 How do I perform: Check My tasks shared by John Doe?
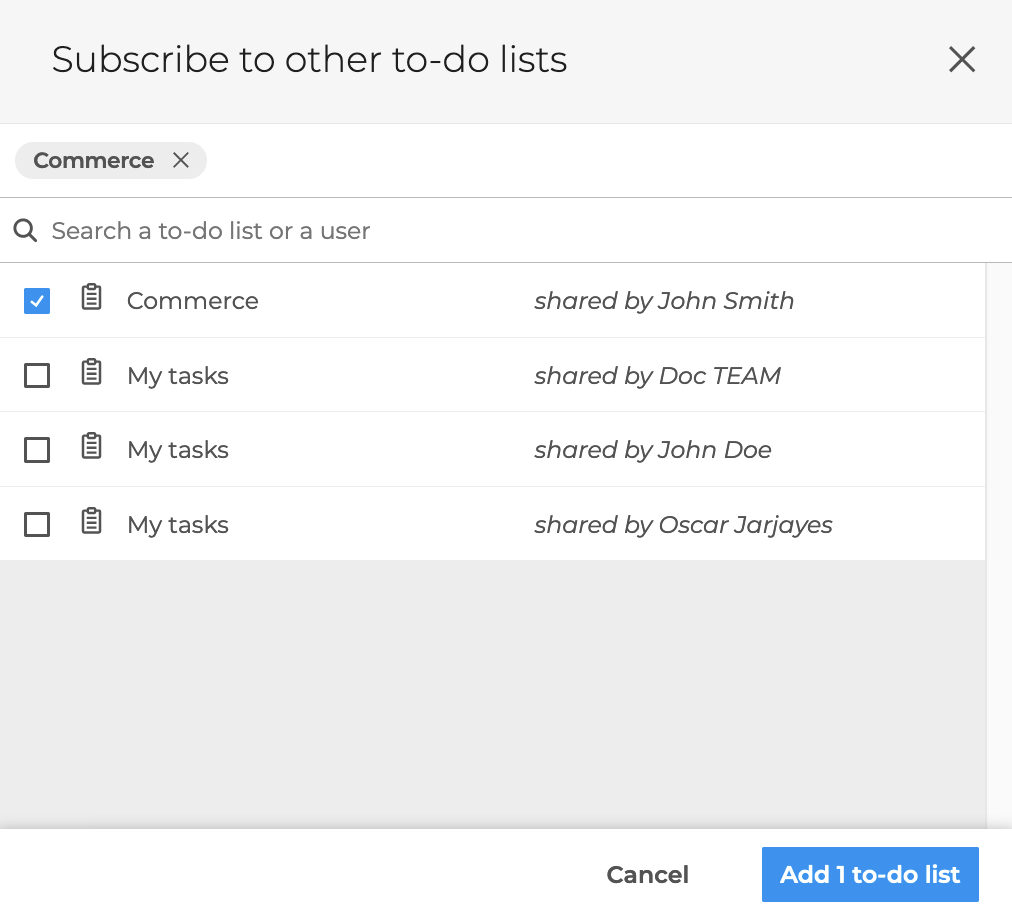pyautogui.click(x=37, y=450)
